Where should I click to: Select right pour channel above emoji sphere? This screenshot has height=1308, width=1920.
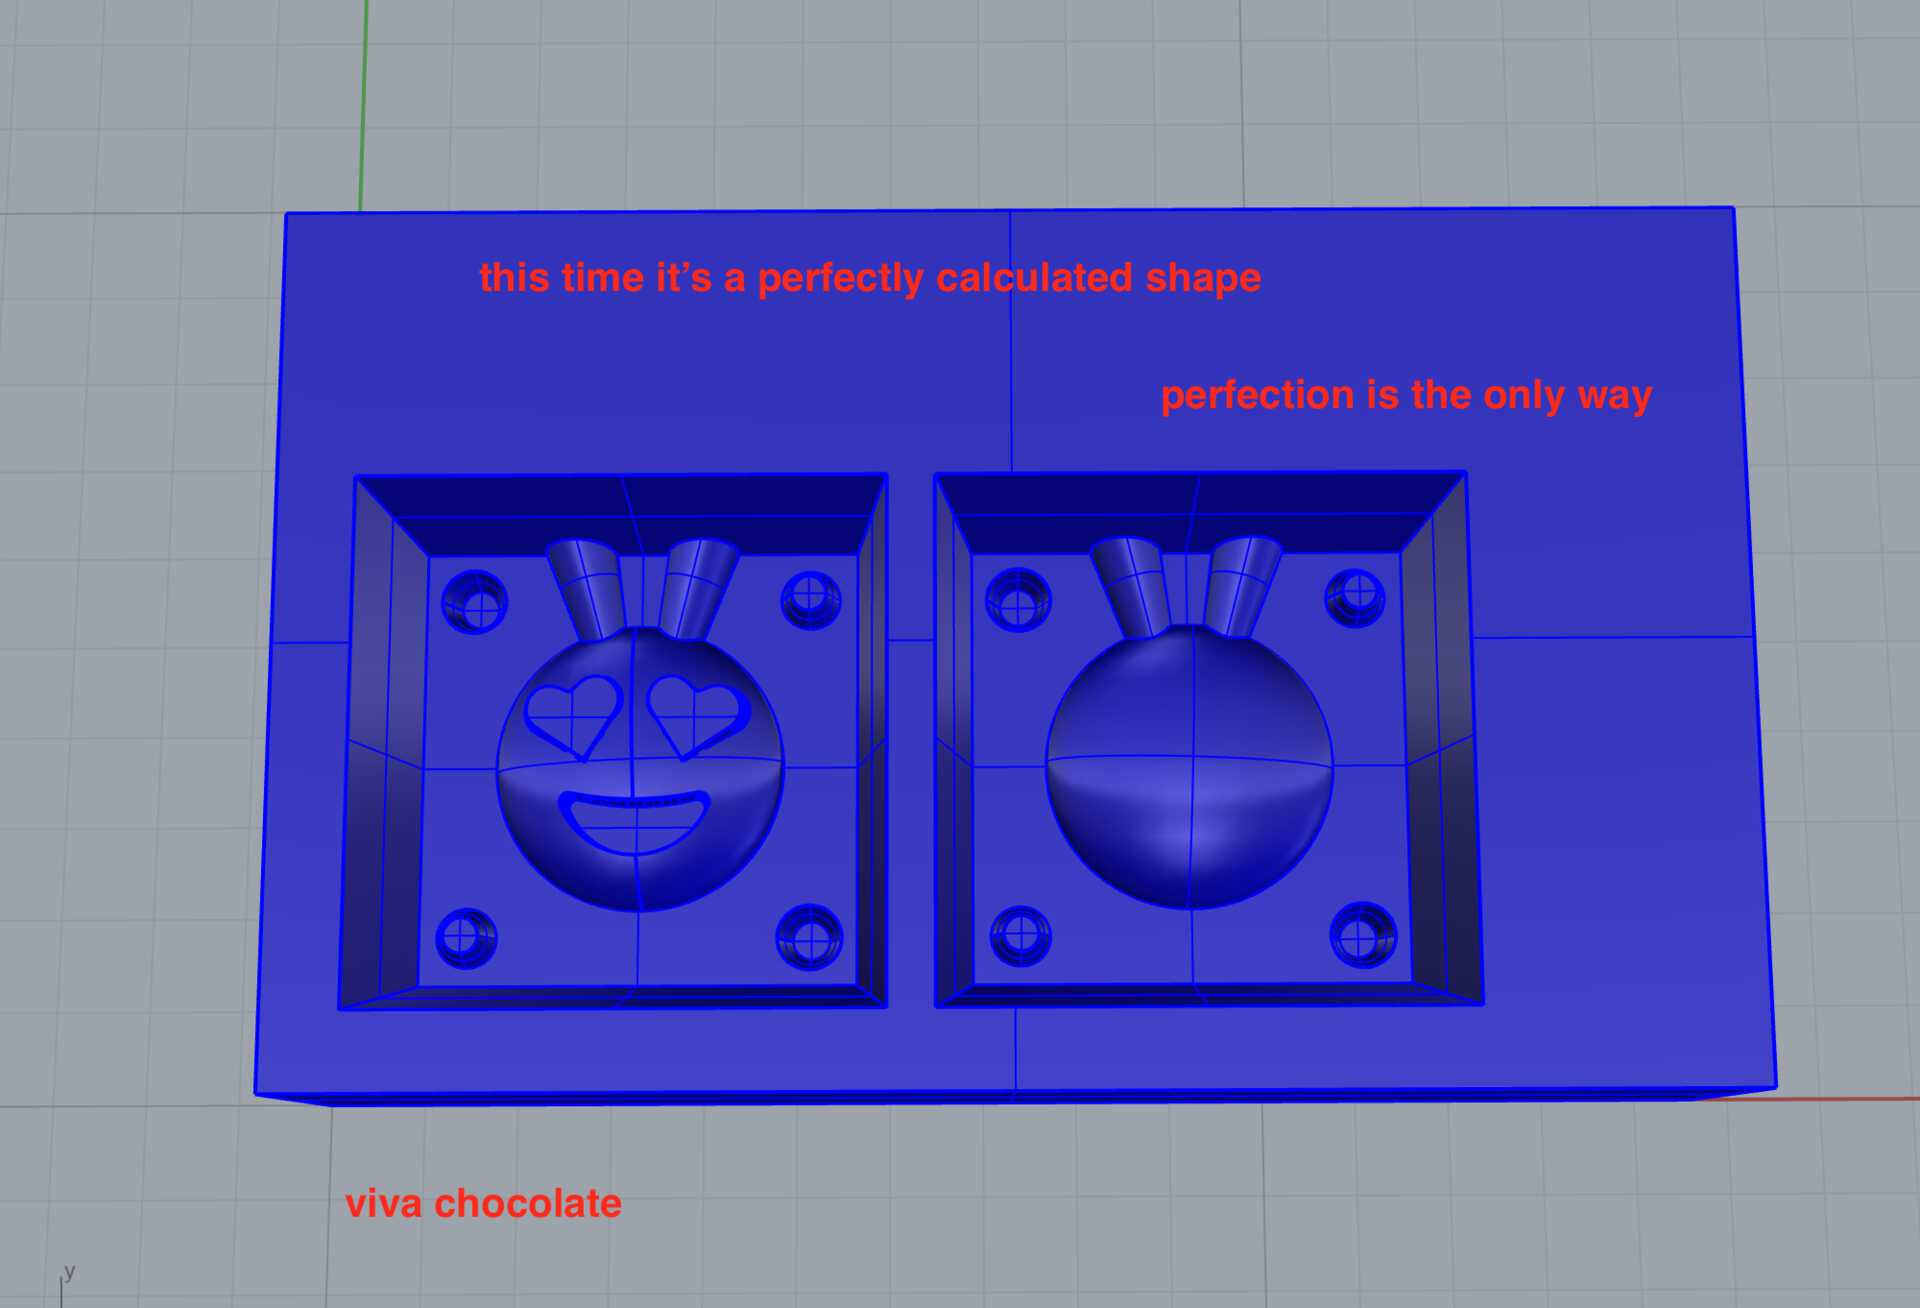(x=697, y=590)
